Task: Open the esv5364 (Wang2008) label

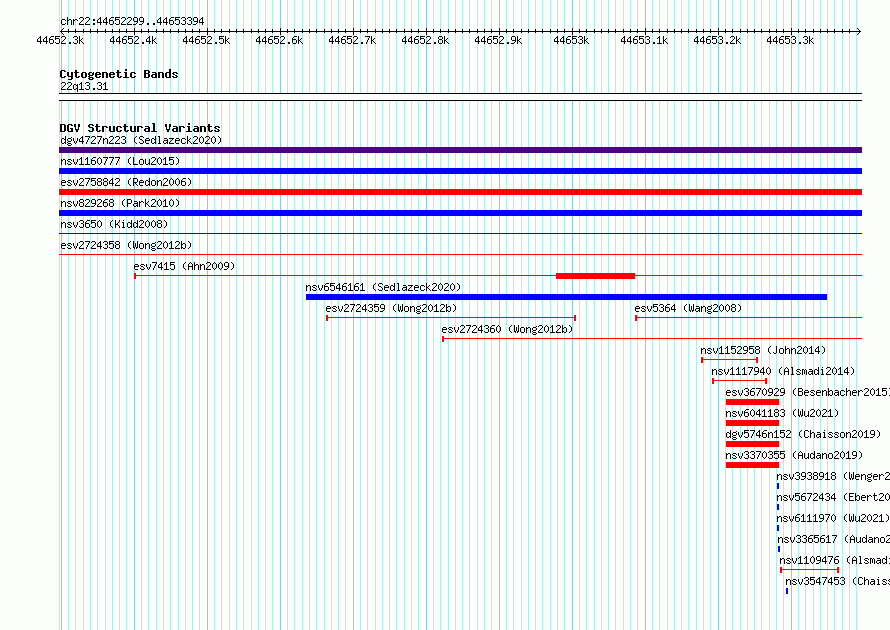Action: [x=688, y=308]
